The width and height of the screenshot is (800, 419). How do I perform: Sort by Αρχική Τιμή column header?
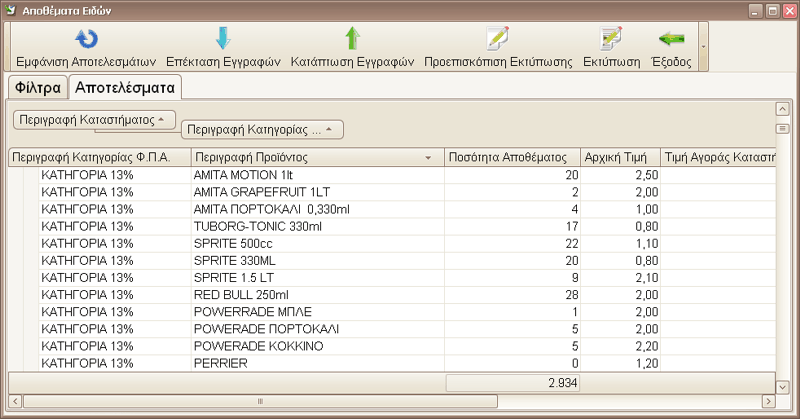pos(620,157)
